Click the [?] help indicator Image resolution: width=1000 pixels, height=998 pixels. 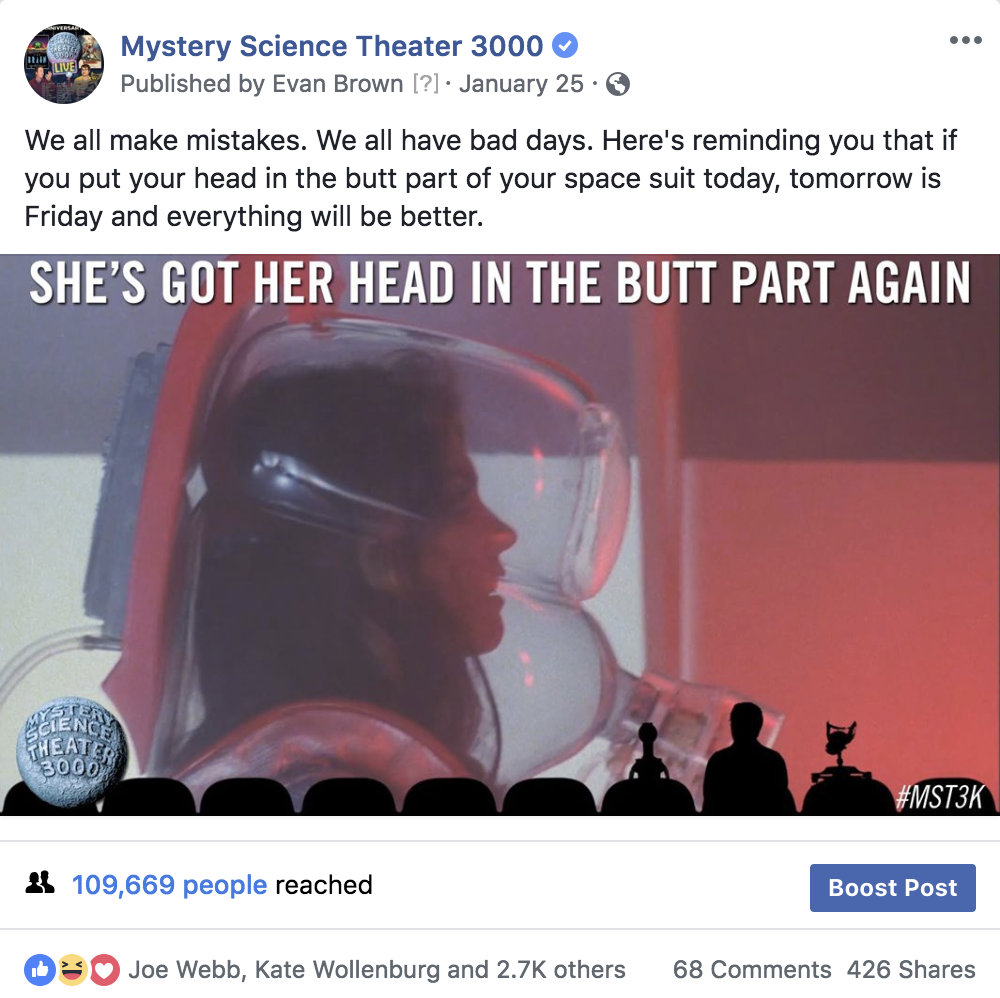tap(425, 84)
